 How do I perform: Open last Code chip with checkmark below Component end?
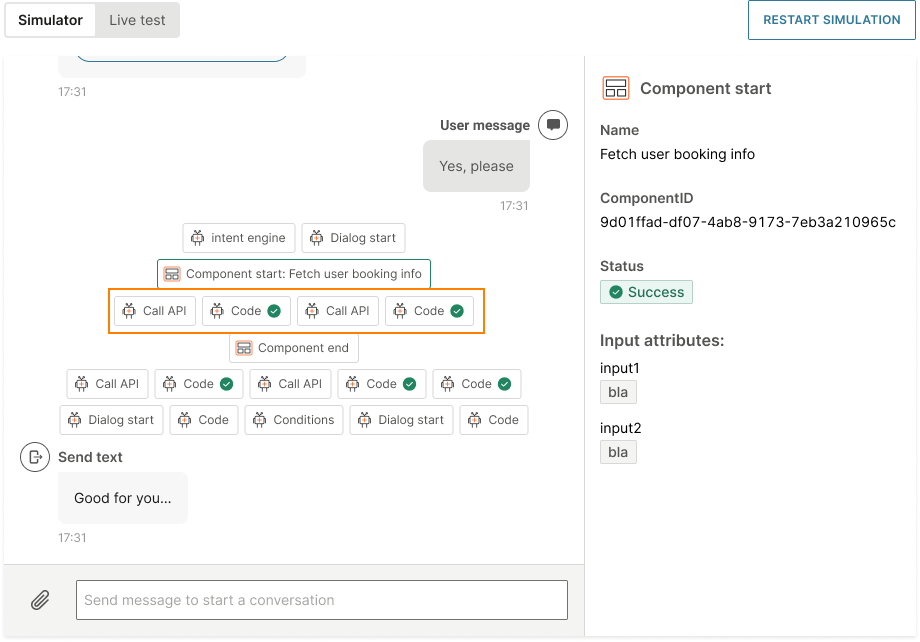[x=477, y=384]
